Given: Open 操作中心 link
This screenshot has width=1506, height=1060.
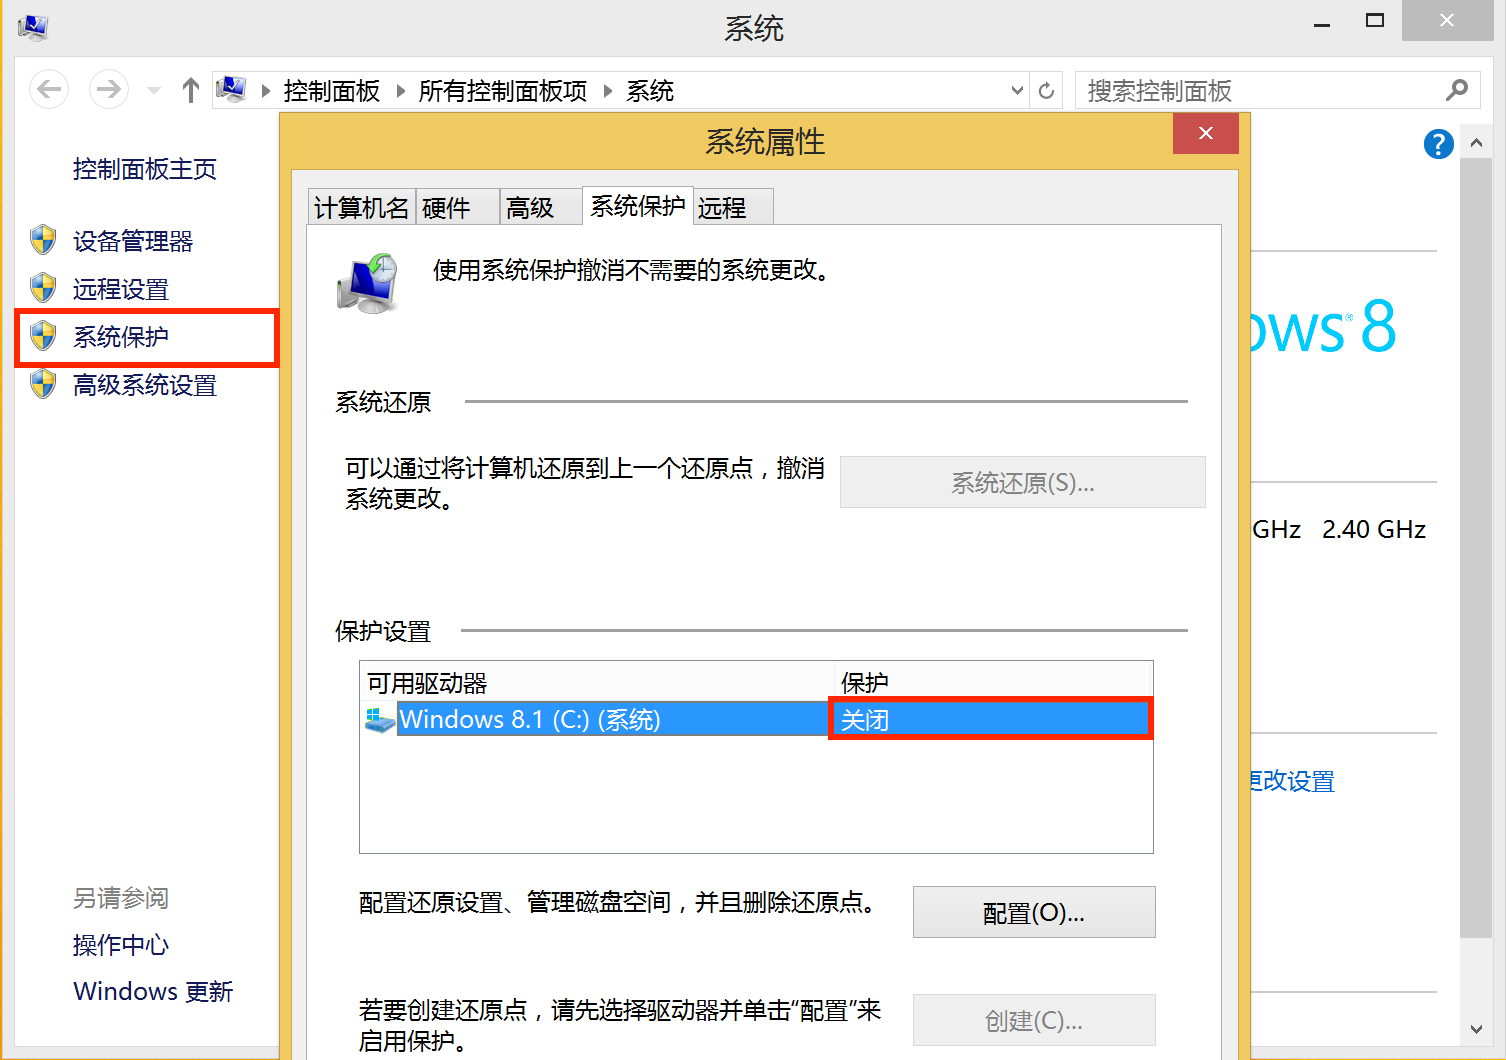Looking at the screenshot, I should [x=121, y=945].
